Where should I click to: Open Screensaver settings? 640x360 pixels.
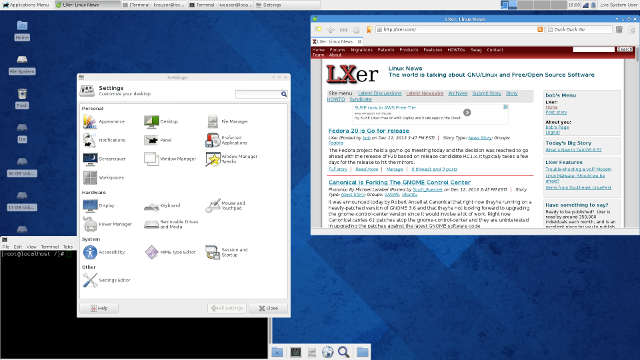coord(104,159)
